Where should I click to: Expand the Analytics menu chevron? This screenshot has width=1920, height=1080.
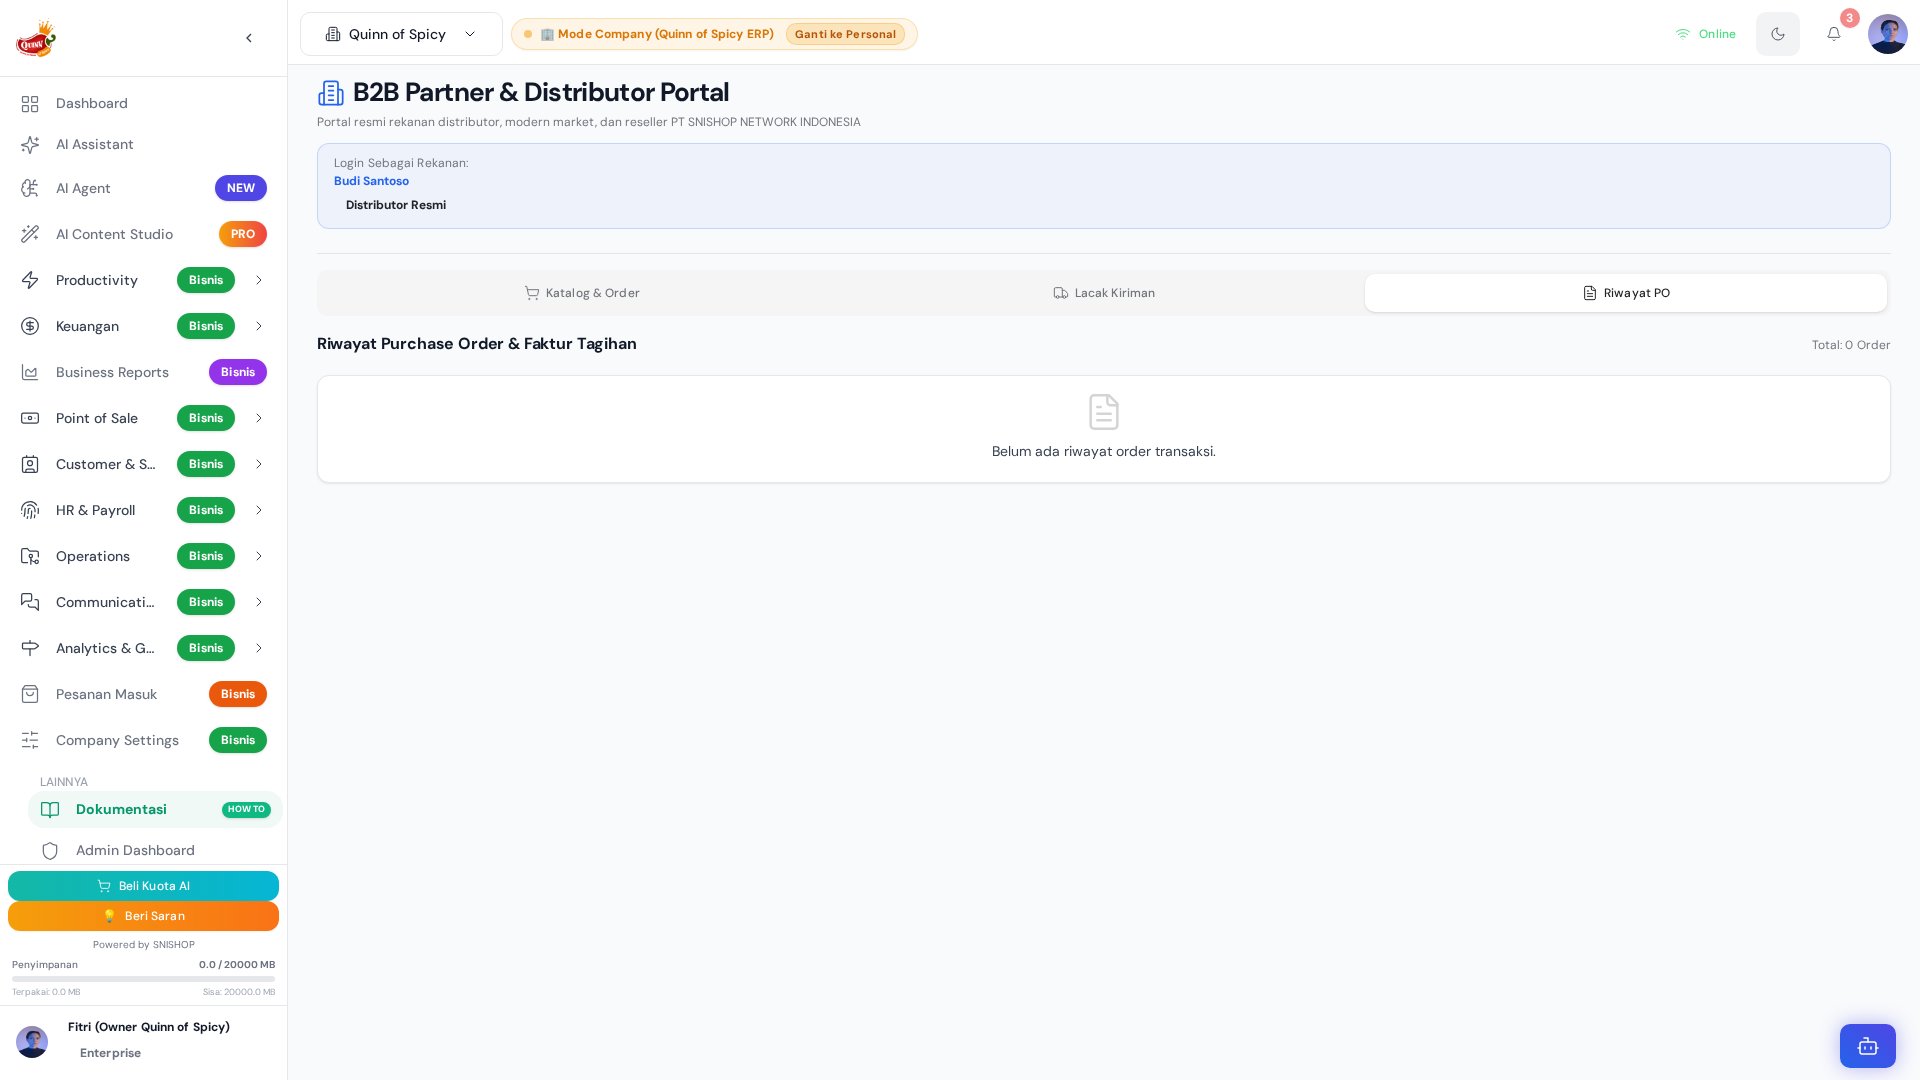259,648
